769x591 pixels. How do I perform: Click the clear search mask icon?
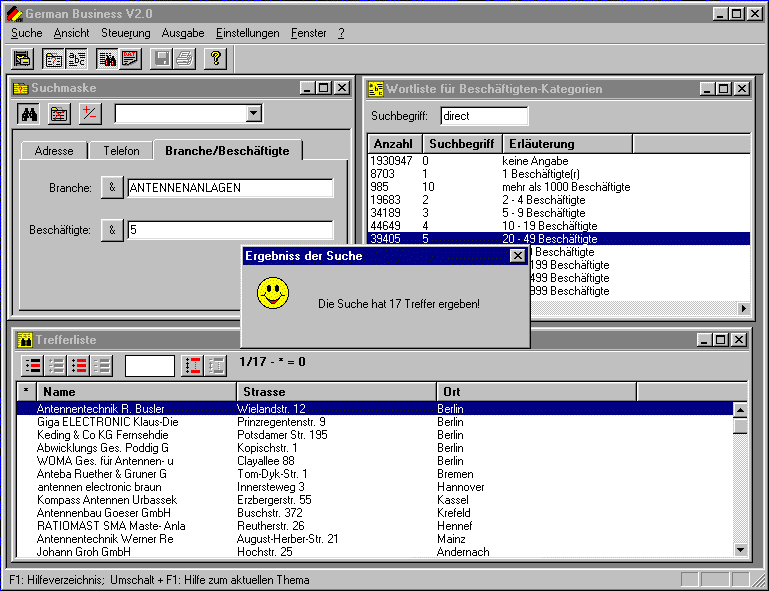[x=59, y=113]
